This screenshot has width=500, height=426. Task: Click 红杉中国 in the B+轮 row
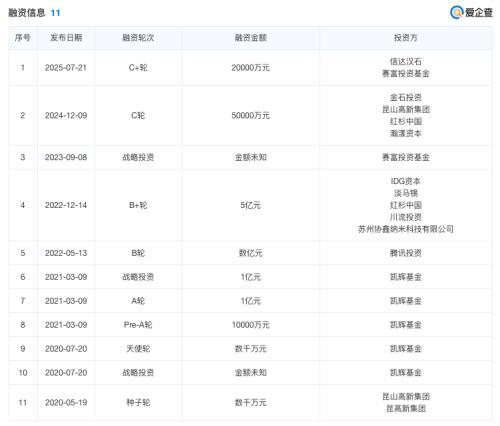tap(406, 205)
